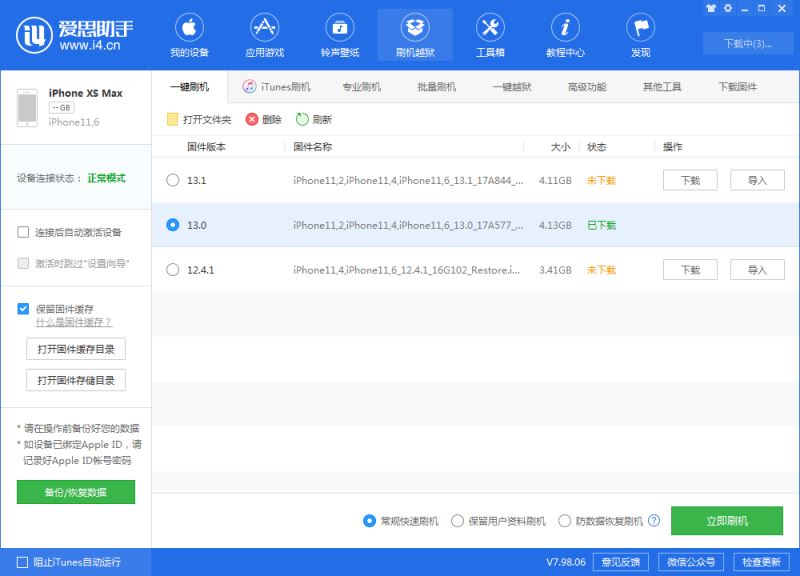The width and height of the screenshot is (800, 576).
Task: Click the 正常模式 connection status text
Action: (x=106, y=178)
